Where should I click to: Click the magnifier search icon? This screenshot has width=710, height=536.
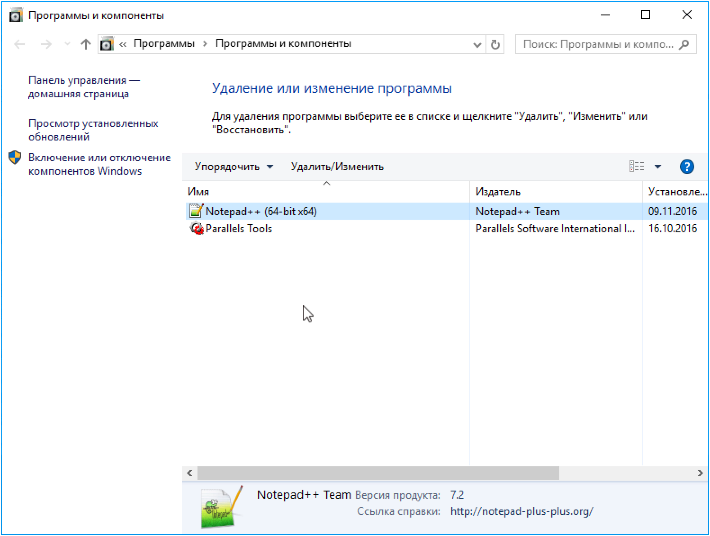point(685,44)
